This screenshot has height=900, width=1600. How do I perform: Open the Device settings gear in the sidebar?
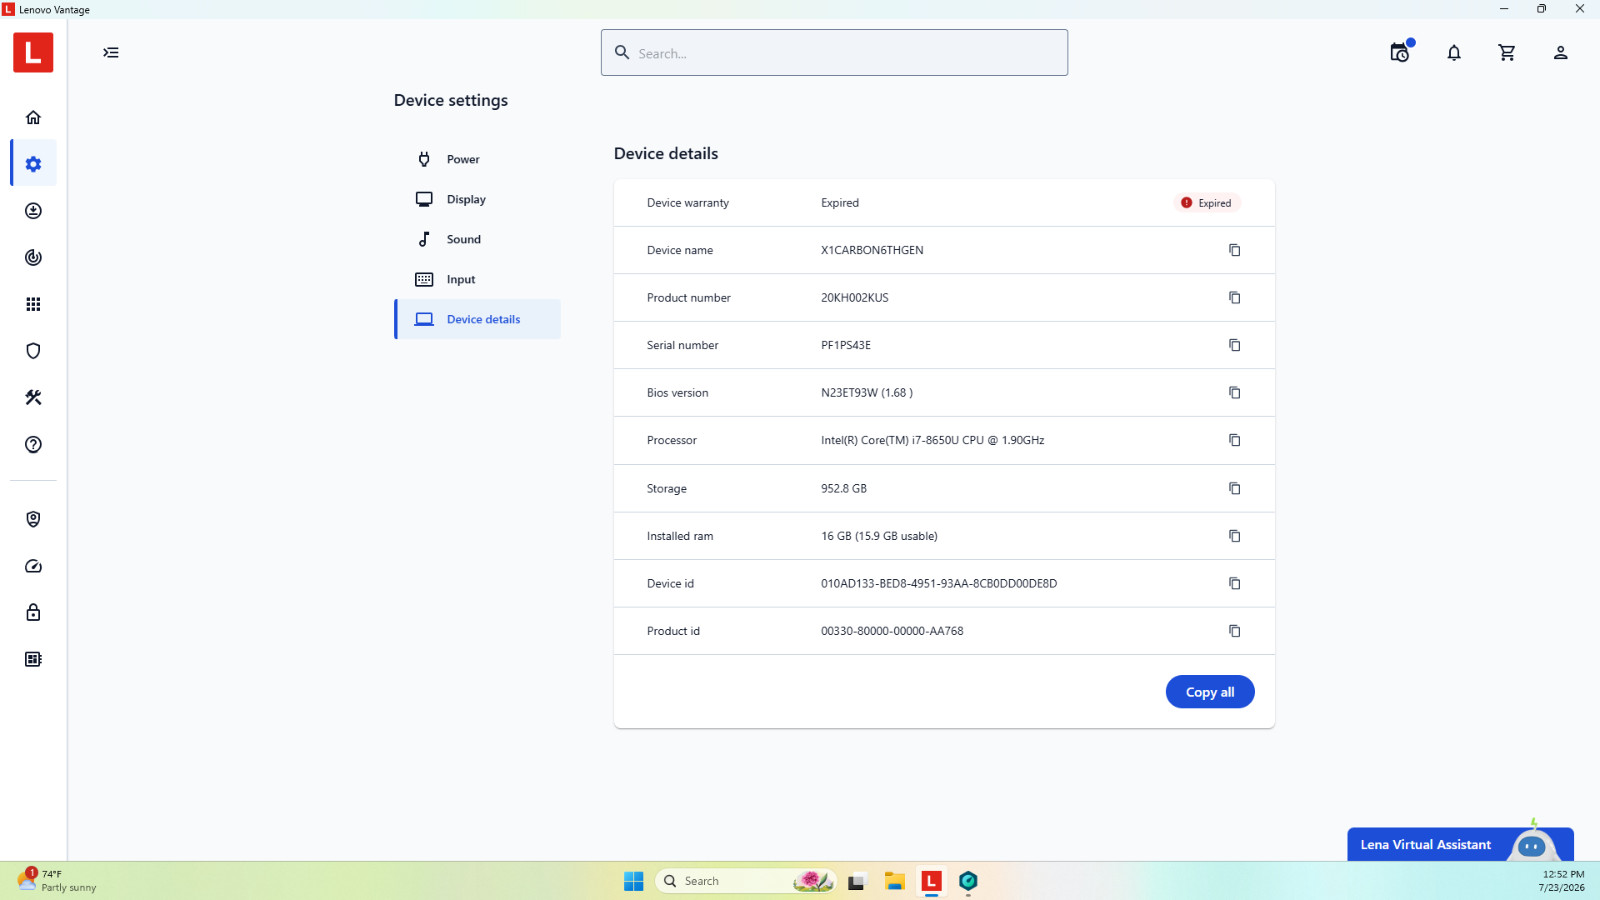point(33,164)
